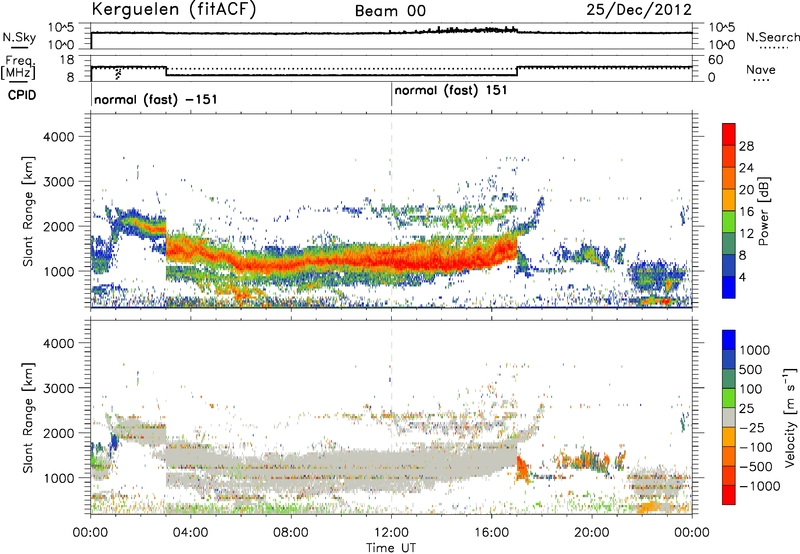Viewport: 800px width, 554px height.
Task: Click the "-1000" Velocity colorbar label
Action: tap(760, 486)
